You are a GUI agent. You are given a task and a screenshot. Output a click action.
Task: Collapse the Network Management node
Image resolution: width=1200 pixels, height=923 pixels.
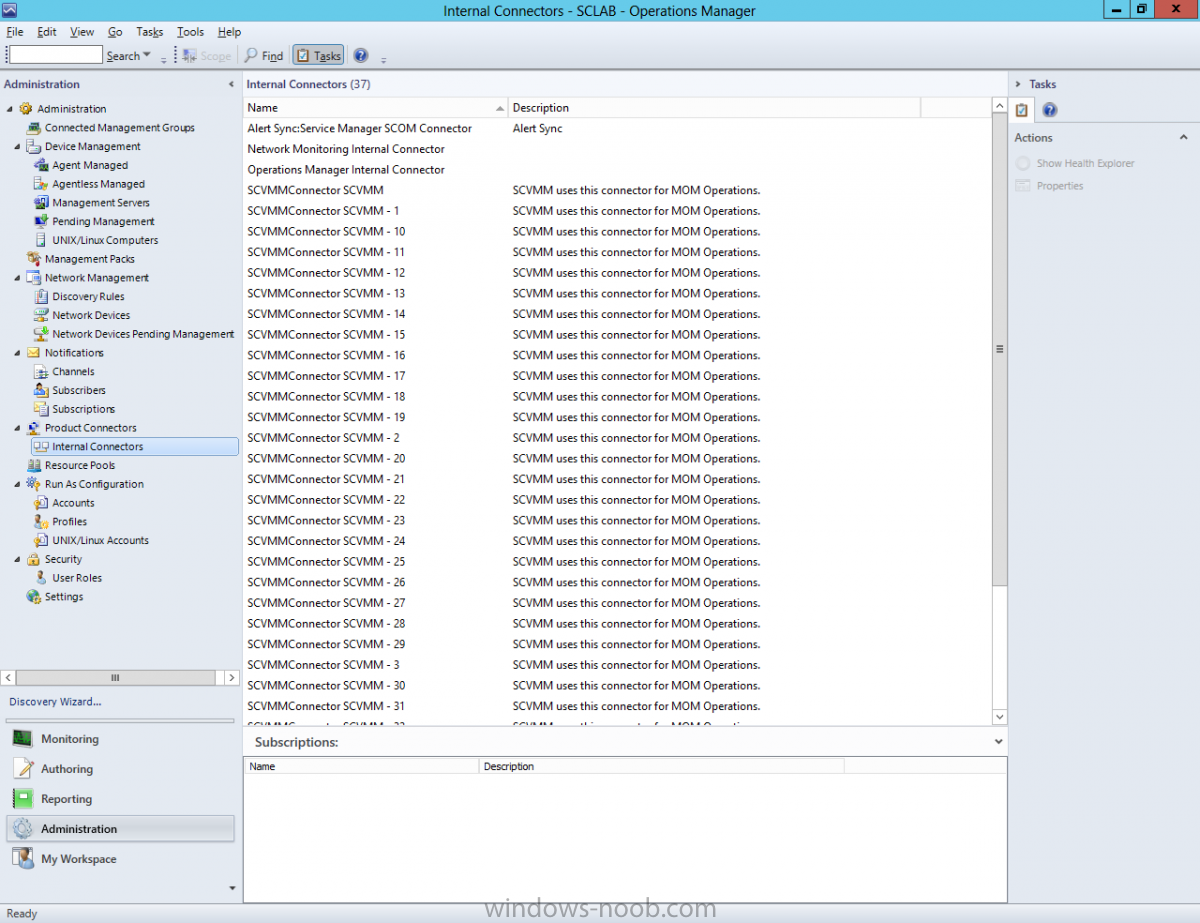point(18,278)
